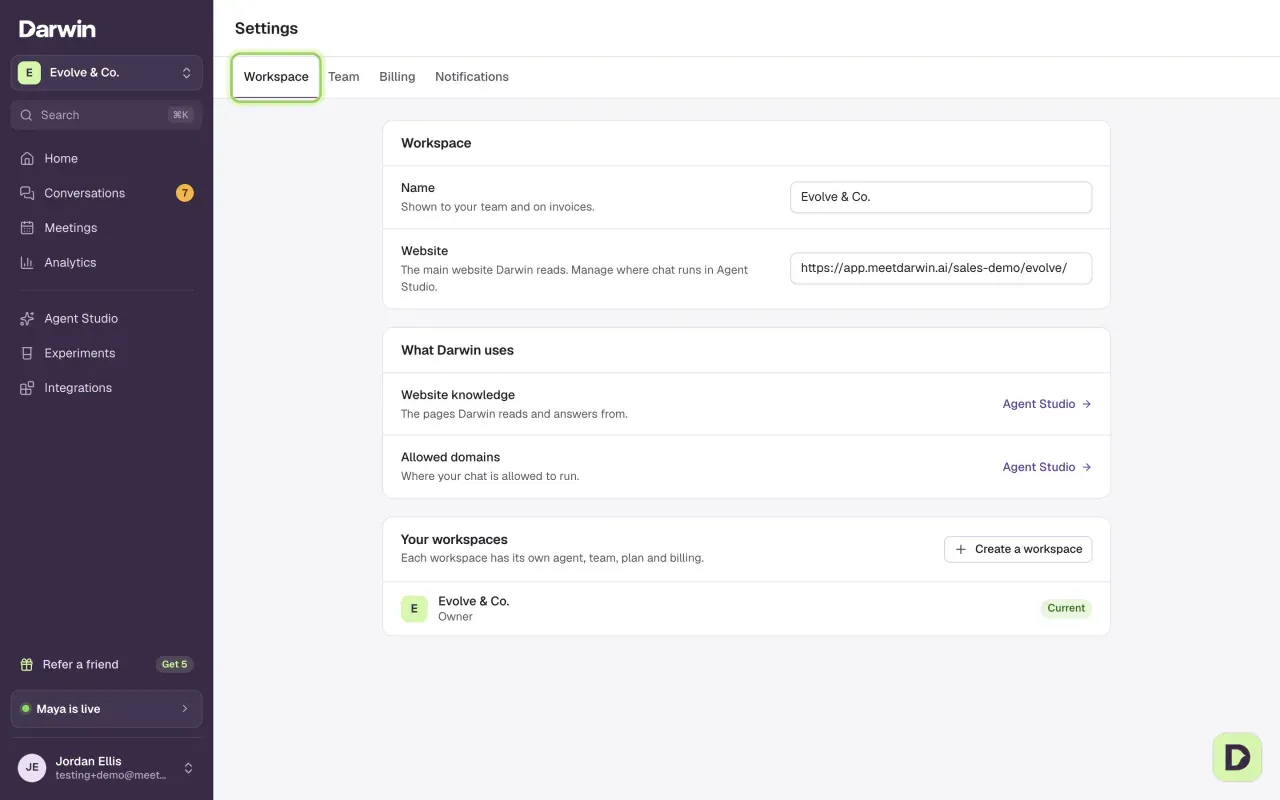Click the Analytics bar chart icon
1280x800 pixels.
(27, 262)
